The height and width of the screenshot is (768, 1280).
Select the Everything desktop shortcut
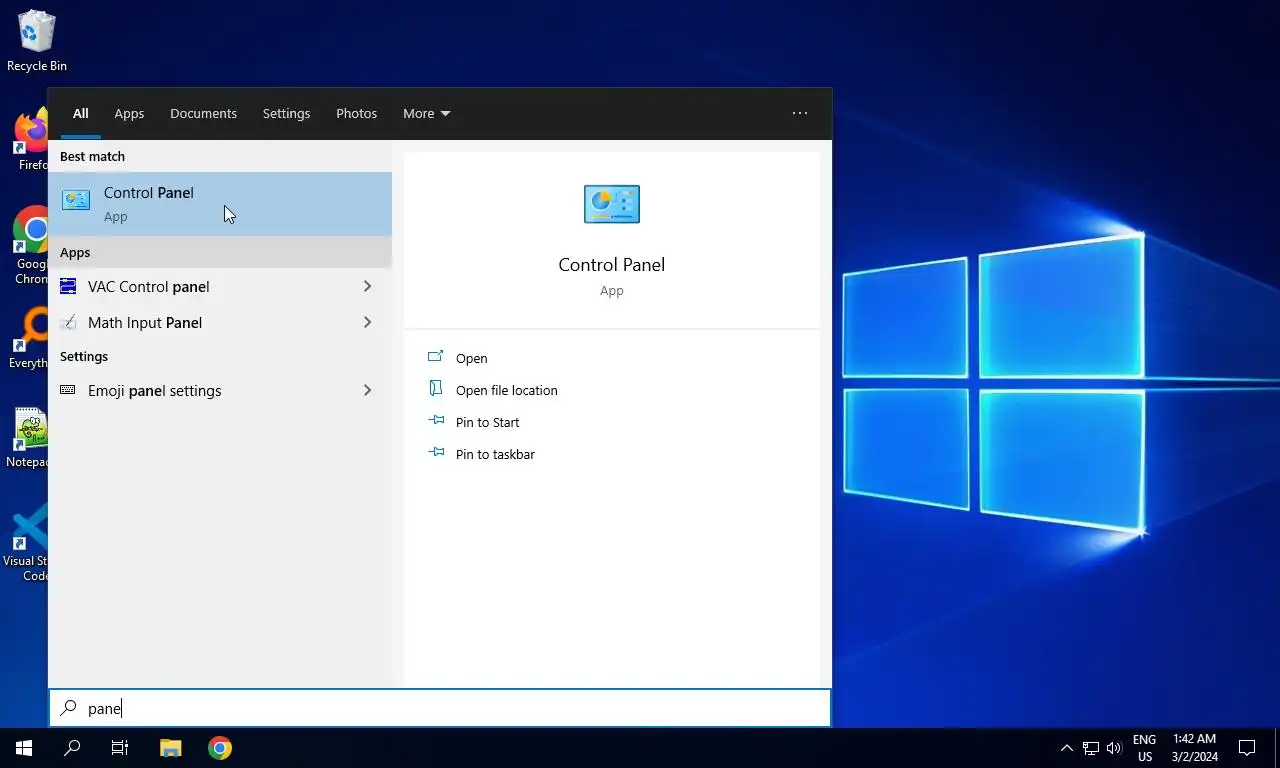pos(28,338)
